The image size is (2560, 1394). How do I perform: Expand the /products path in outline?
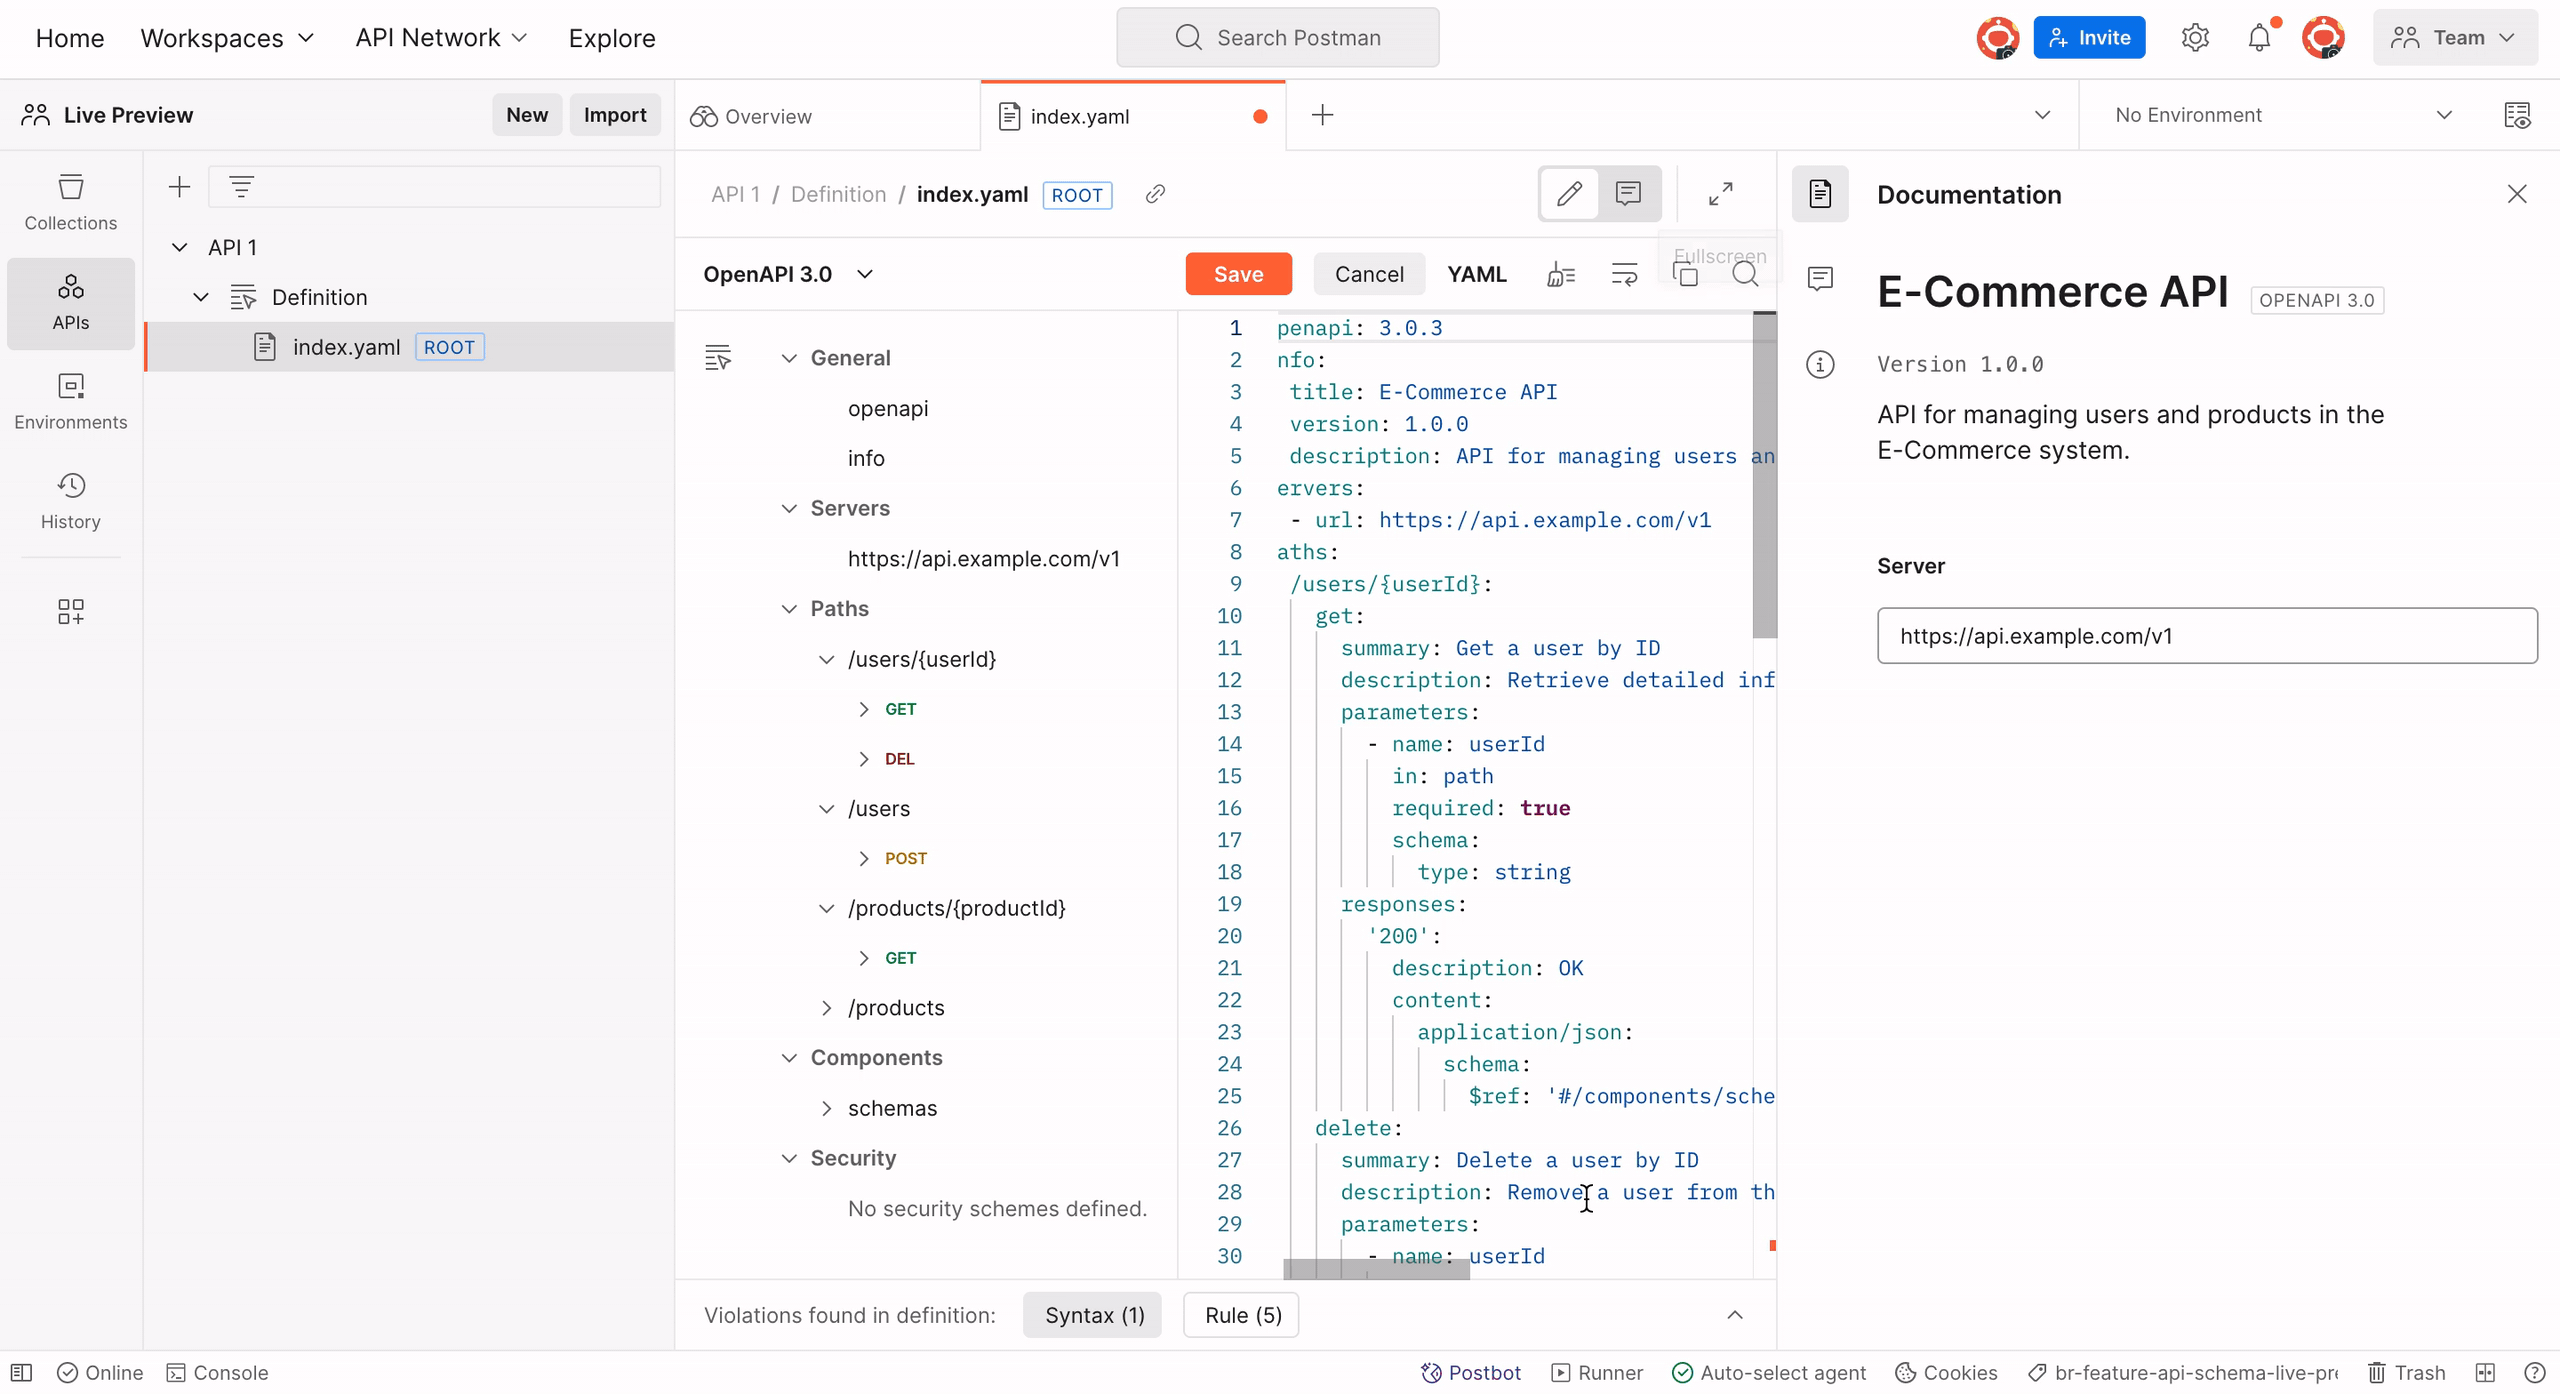(x=826, y=1008)
